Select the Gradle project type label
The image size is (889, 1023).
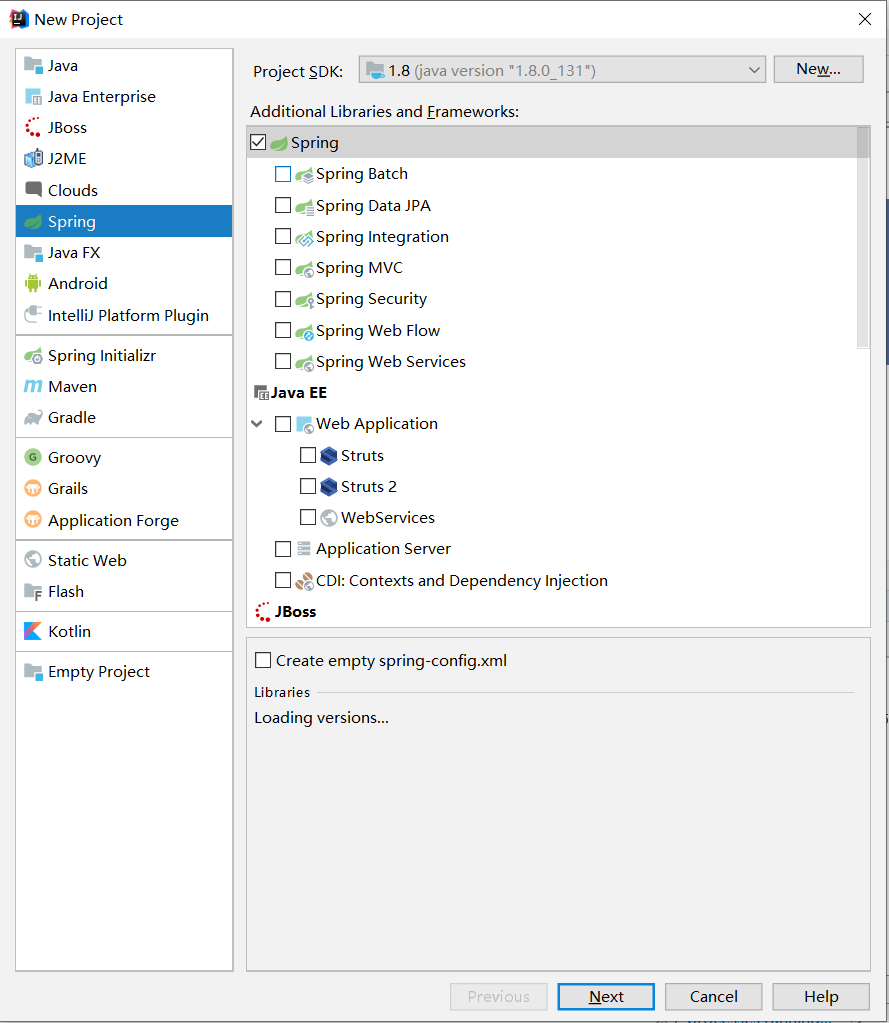(72, 418)
